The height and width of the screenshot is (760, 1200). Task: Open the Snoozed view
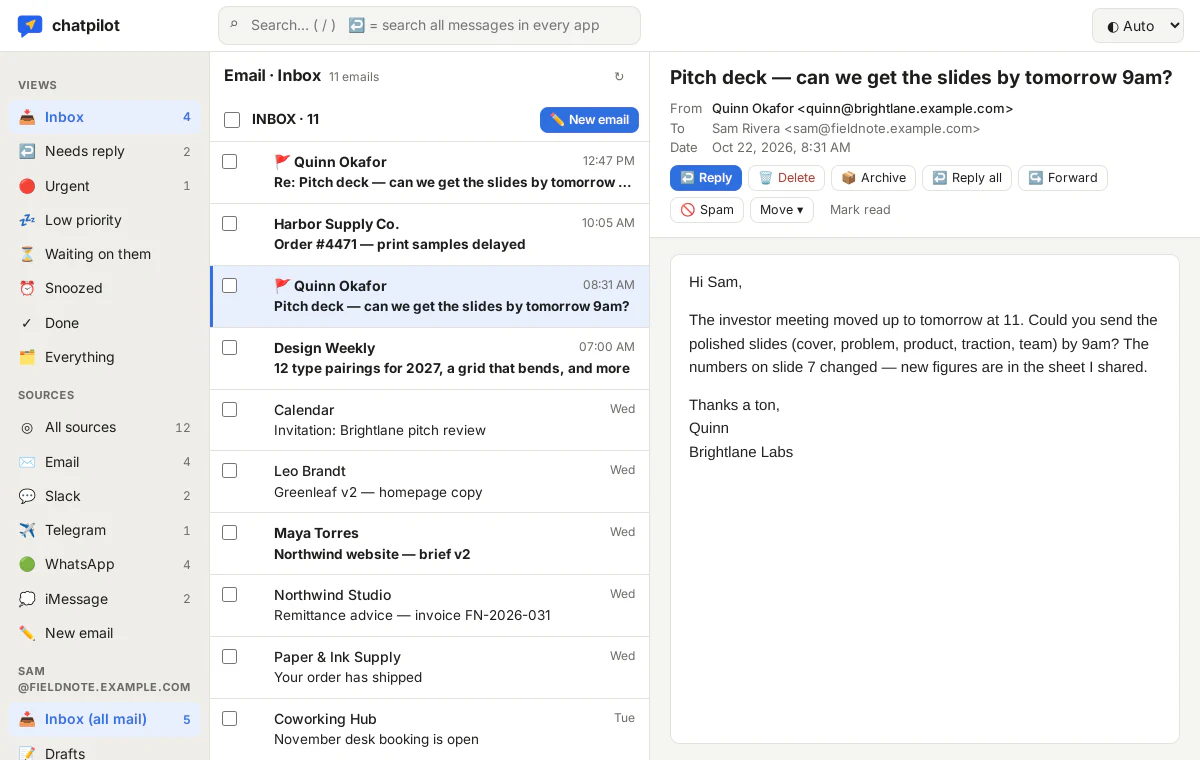click(105, 288)
